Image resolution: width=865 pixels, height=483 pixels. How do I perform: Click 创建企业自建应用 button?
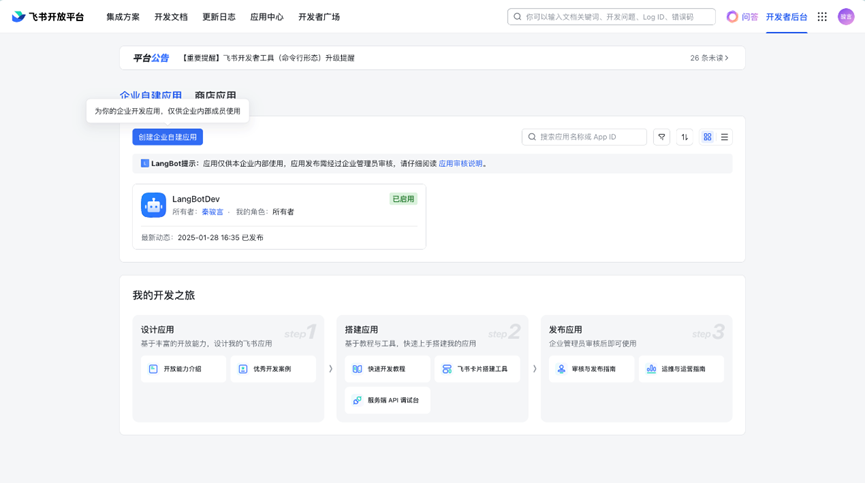pyautogui.click(x=168, y=137)
